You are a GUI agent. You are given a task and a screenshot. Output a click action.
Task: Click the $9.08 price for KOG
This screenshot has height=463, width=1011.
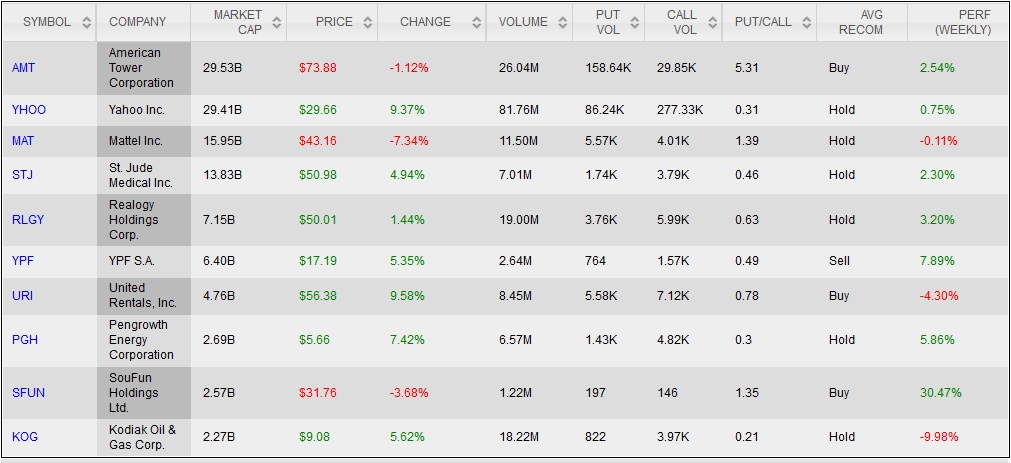315,437
